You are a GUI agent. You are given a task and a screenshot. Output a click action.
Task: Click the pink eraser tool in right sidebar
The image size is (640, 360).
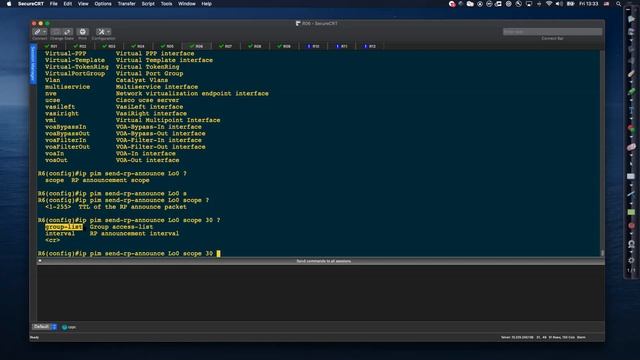(x=631, y=147)
